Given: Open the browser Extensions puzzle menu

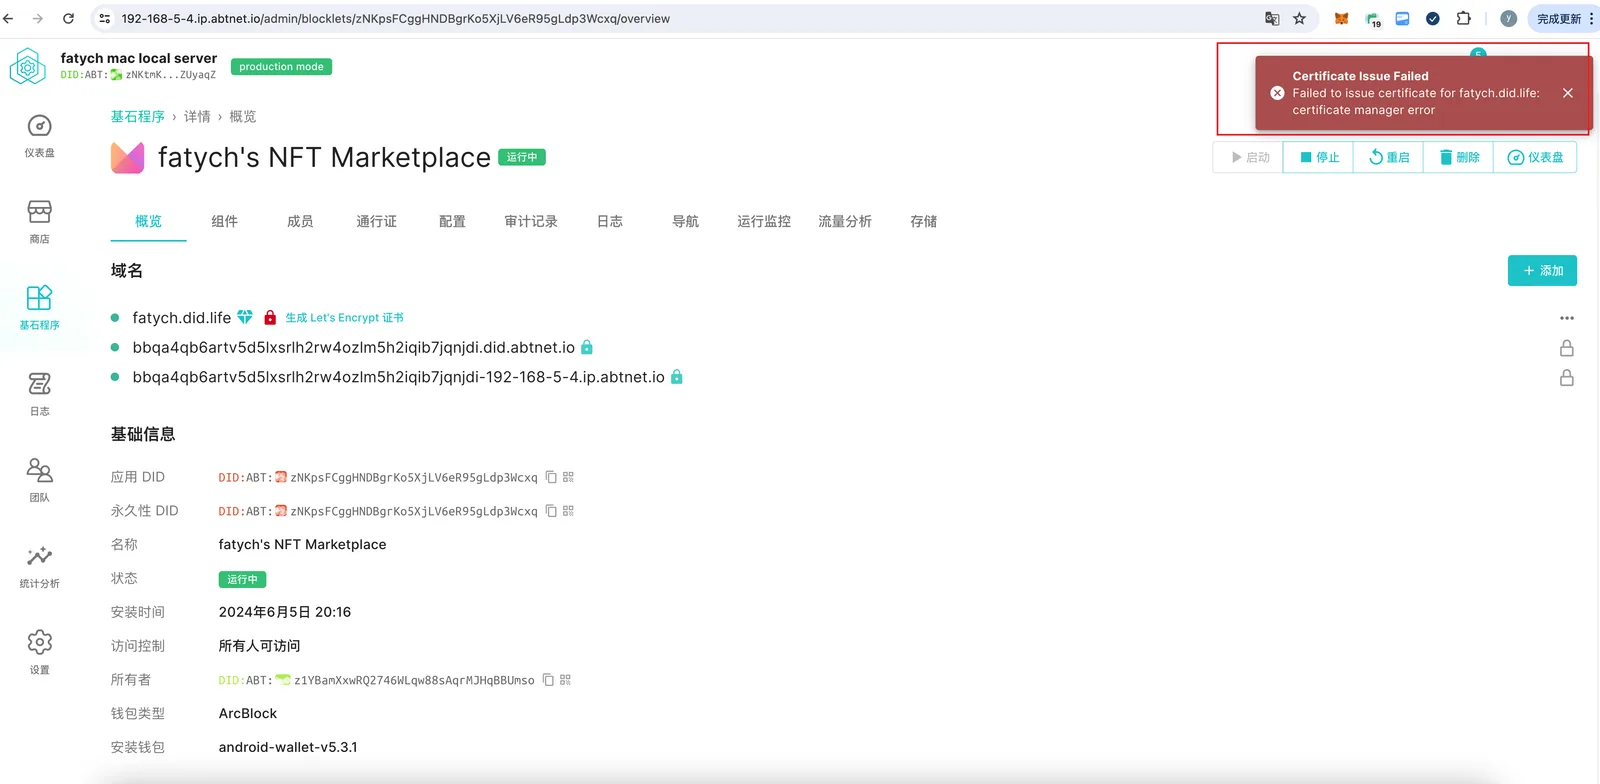Looking at the screenshot, I should [1464, 18].
